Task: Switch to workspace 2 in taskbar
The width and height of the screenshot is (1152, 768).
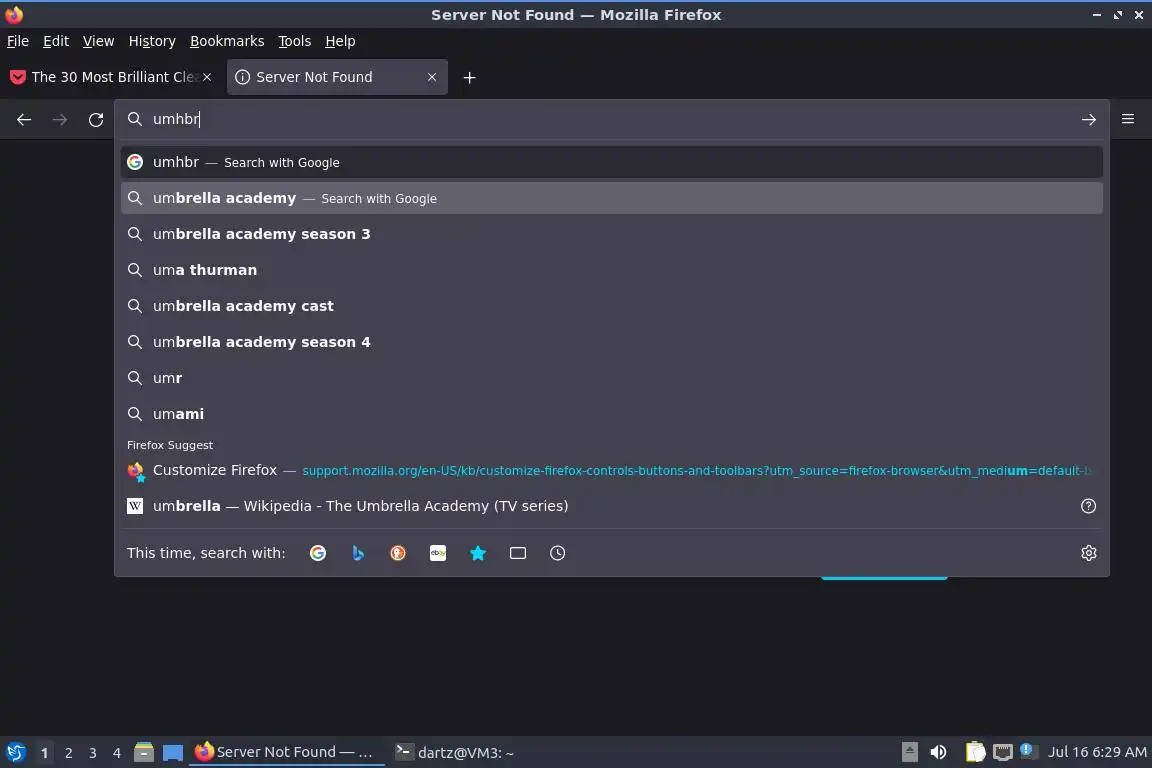Action: tap(68, 753)
